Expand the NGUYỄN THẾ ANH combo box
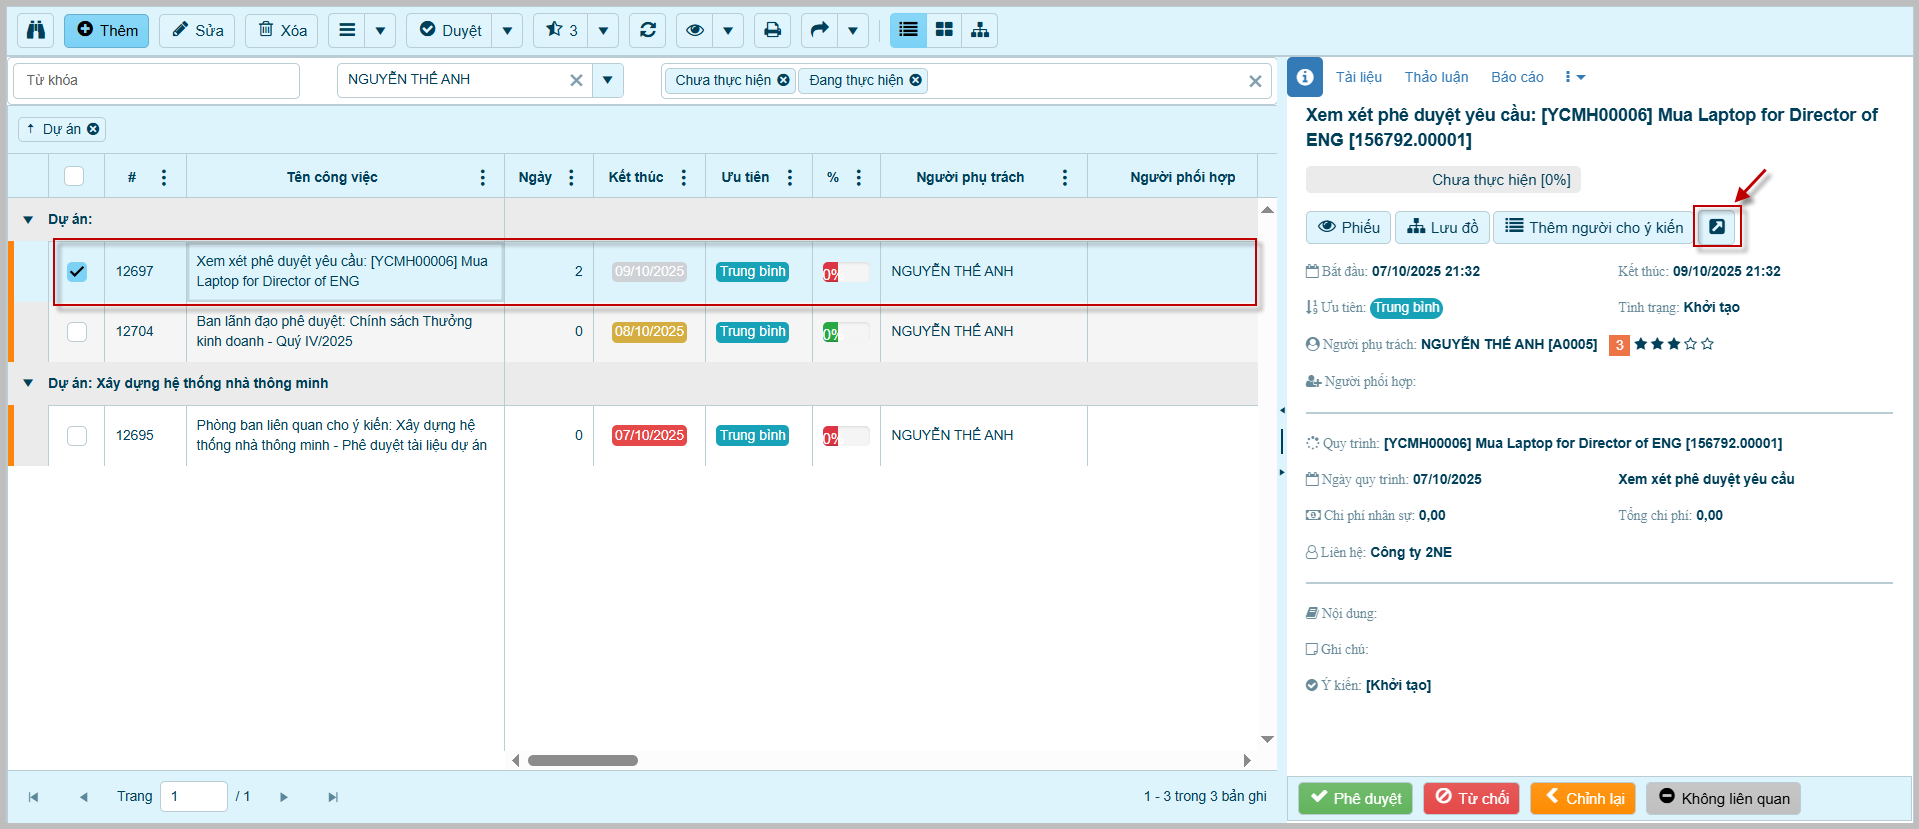Image resolution: width=1919 pixels, height=829 pixels. pyautogui.click(x=607, y=80)
